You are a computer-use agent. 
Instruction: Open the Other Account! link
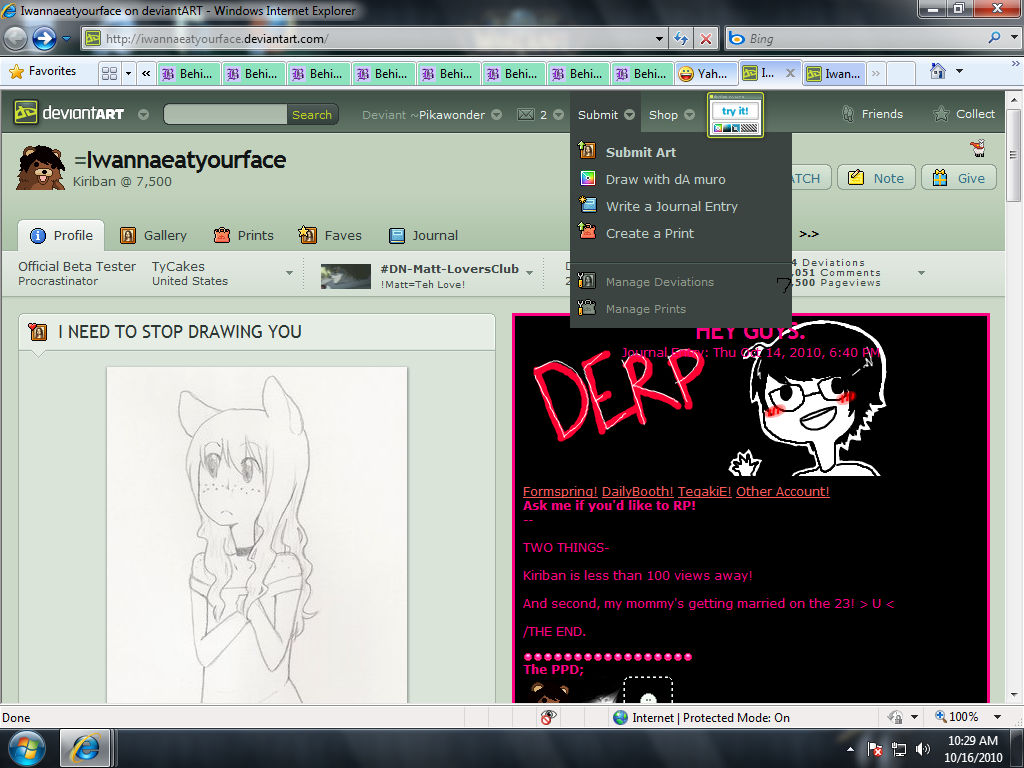[782, 492]
